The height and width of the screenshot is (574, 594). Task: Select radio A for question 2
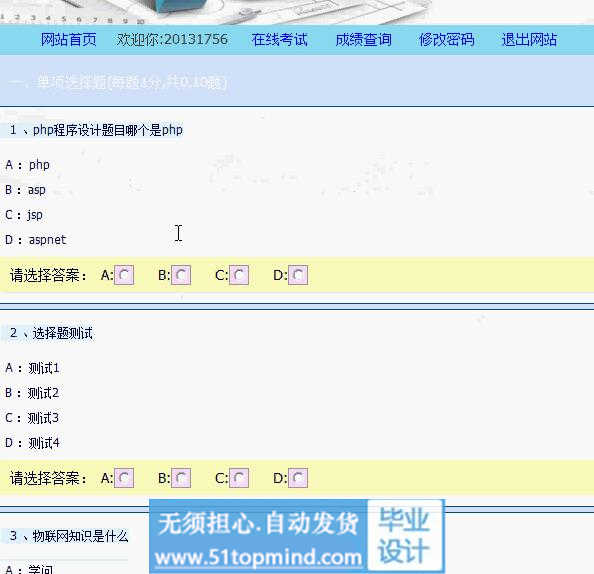tap(124, 478)
